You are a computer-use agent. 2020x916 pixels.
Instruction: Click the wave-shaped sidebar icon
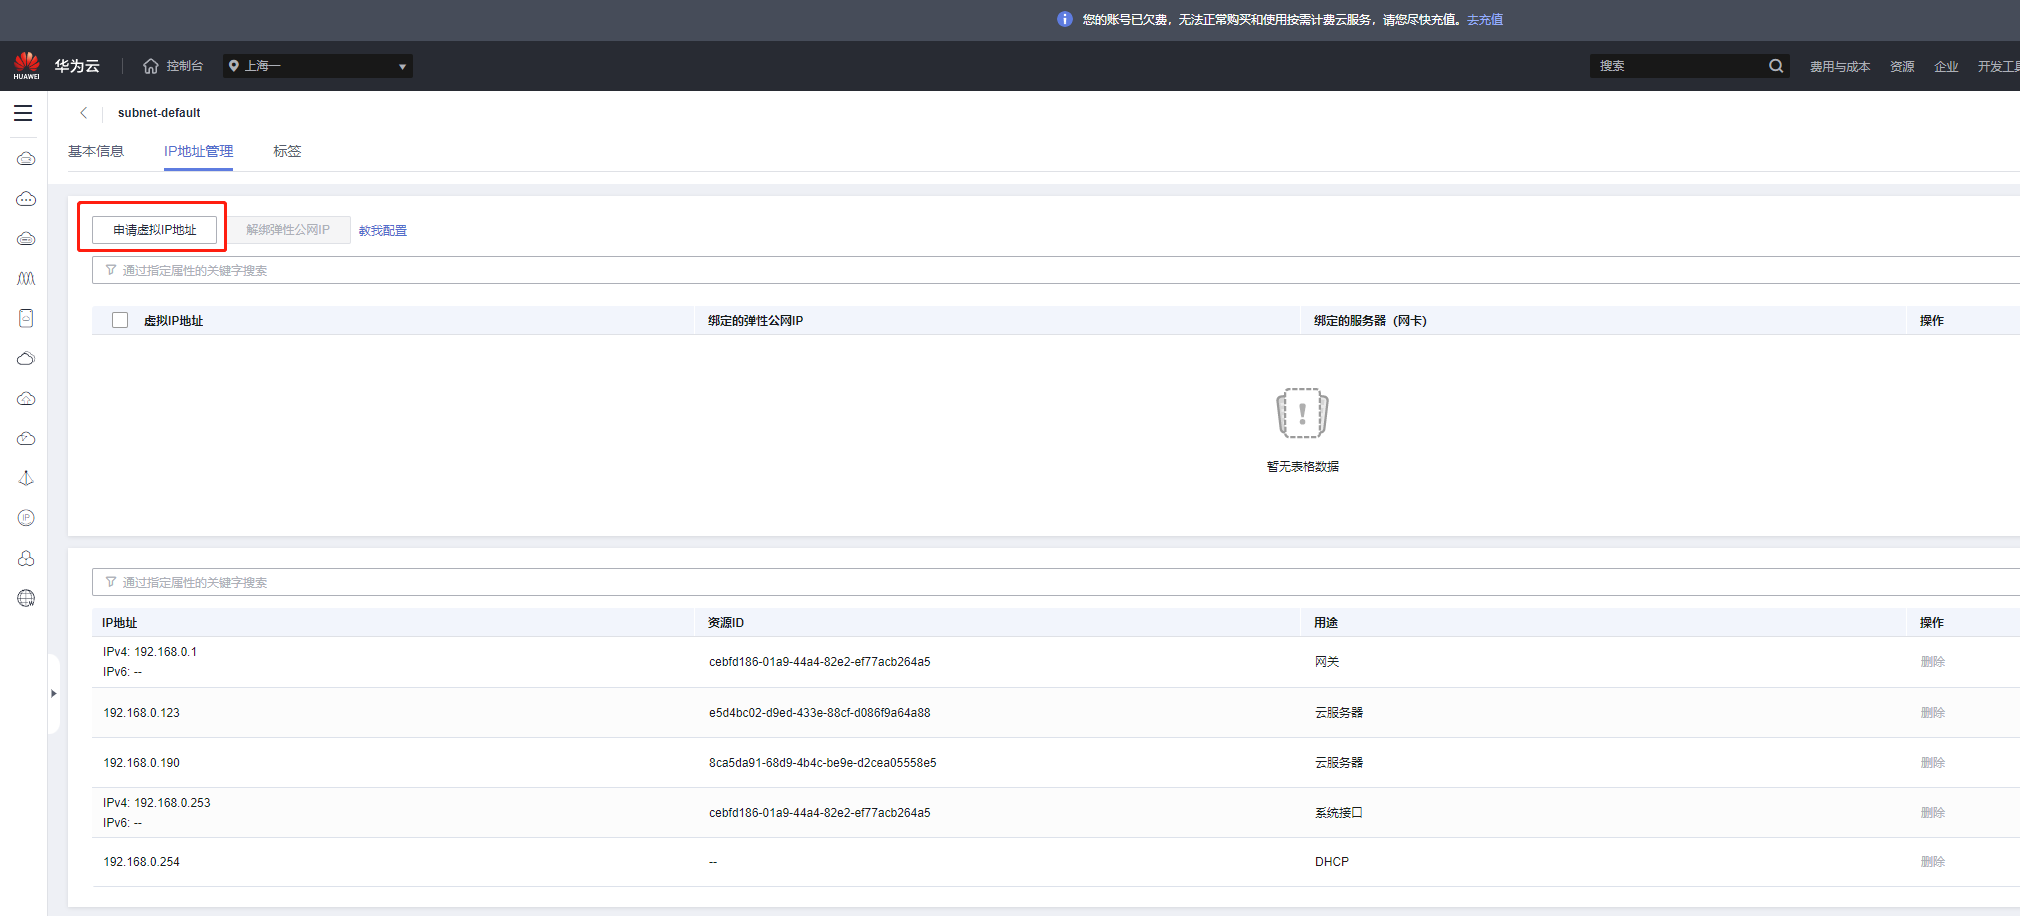pos(26,279)
